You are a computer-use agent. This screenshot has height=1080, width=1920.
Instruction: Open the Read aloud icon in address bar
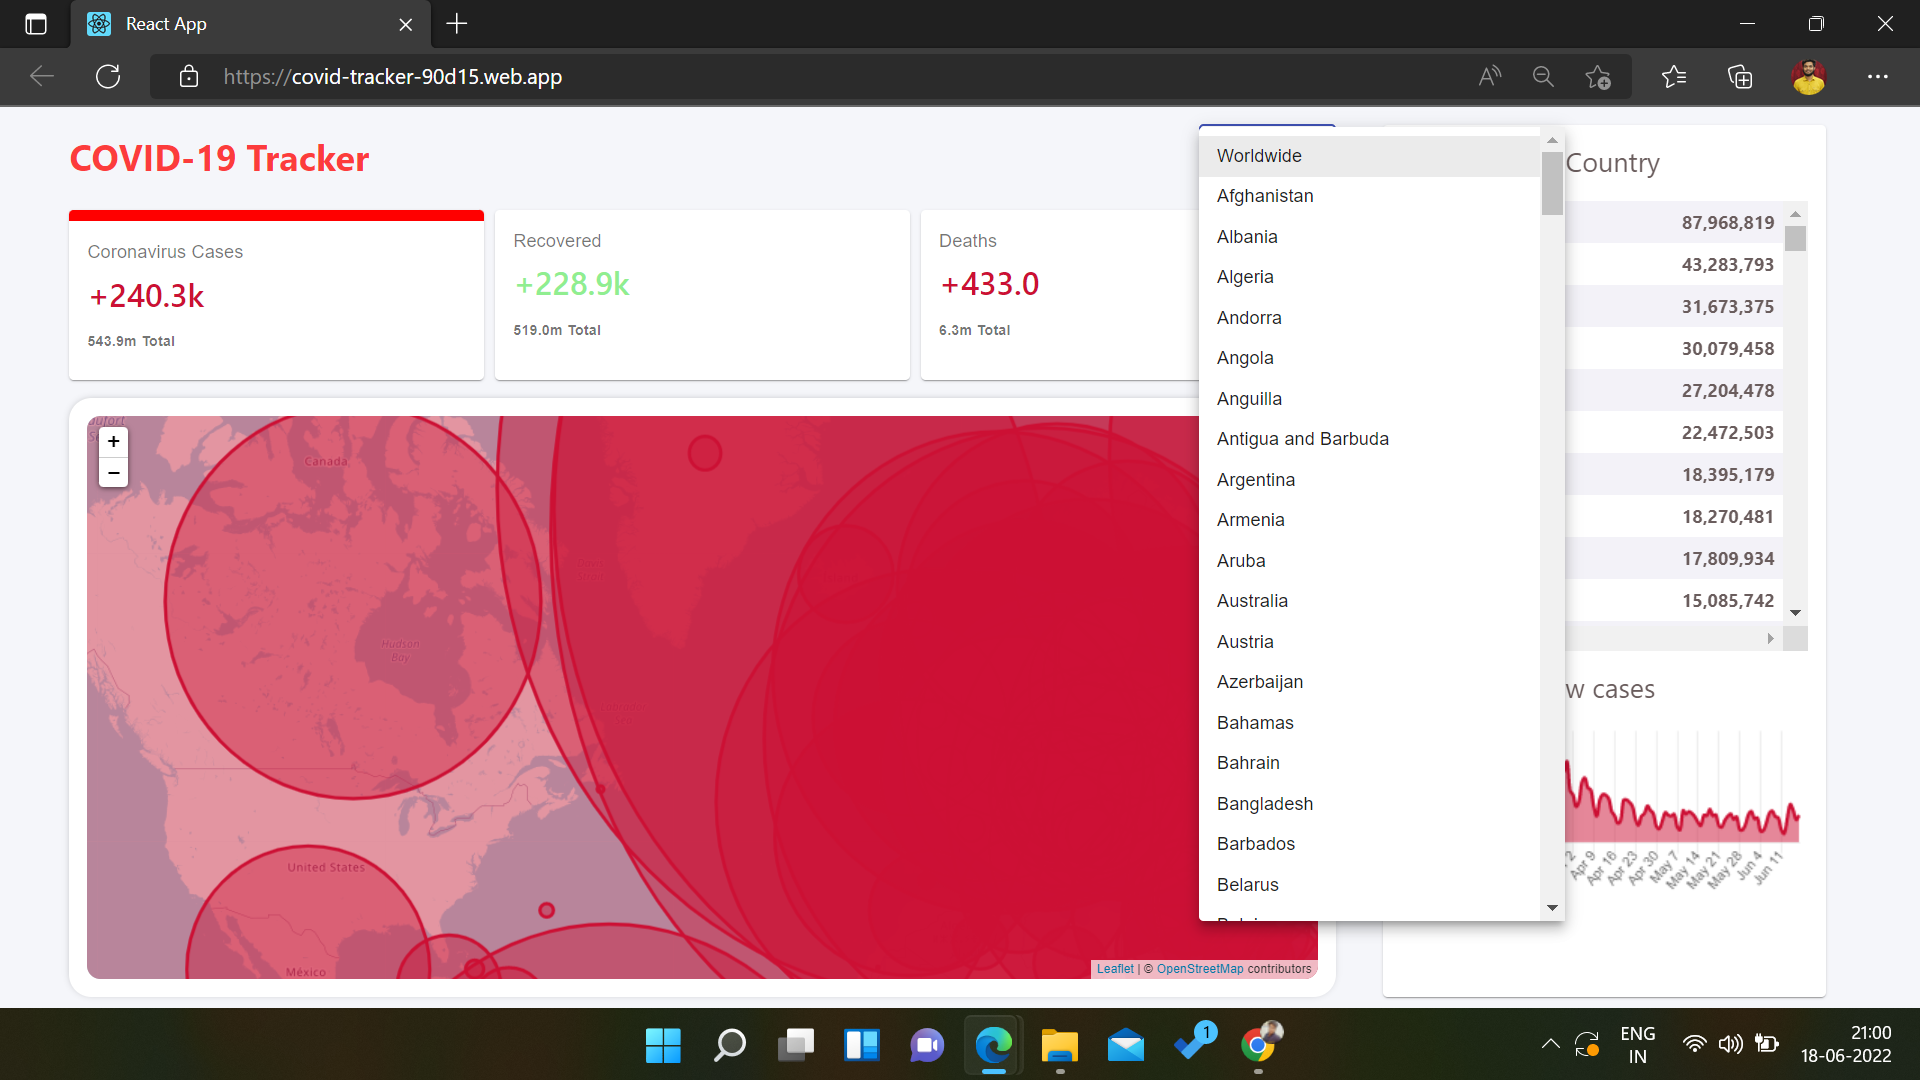(1490, 77)
